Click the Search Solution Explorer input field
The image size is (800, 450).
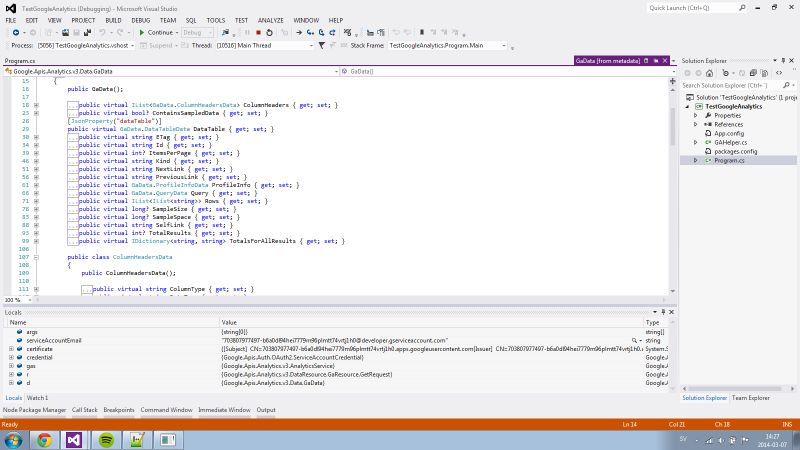(x=731, y=85)
